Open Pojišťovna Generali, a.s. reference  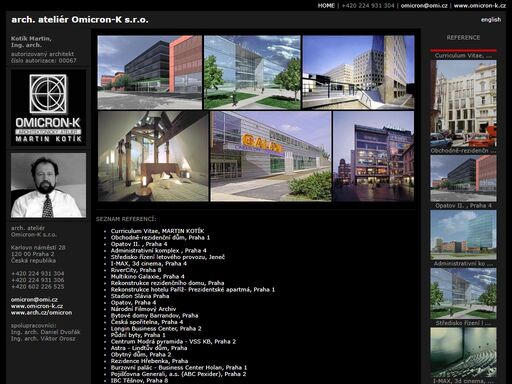click(x=178, y=374)
